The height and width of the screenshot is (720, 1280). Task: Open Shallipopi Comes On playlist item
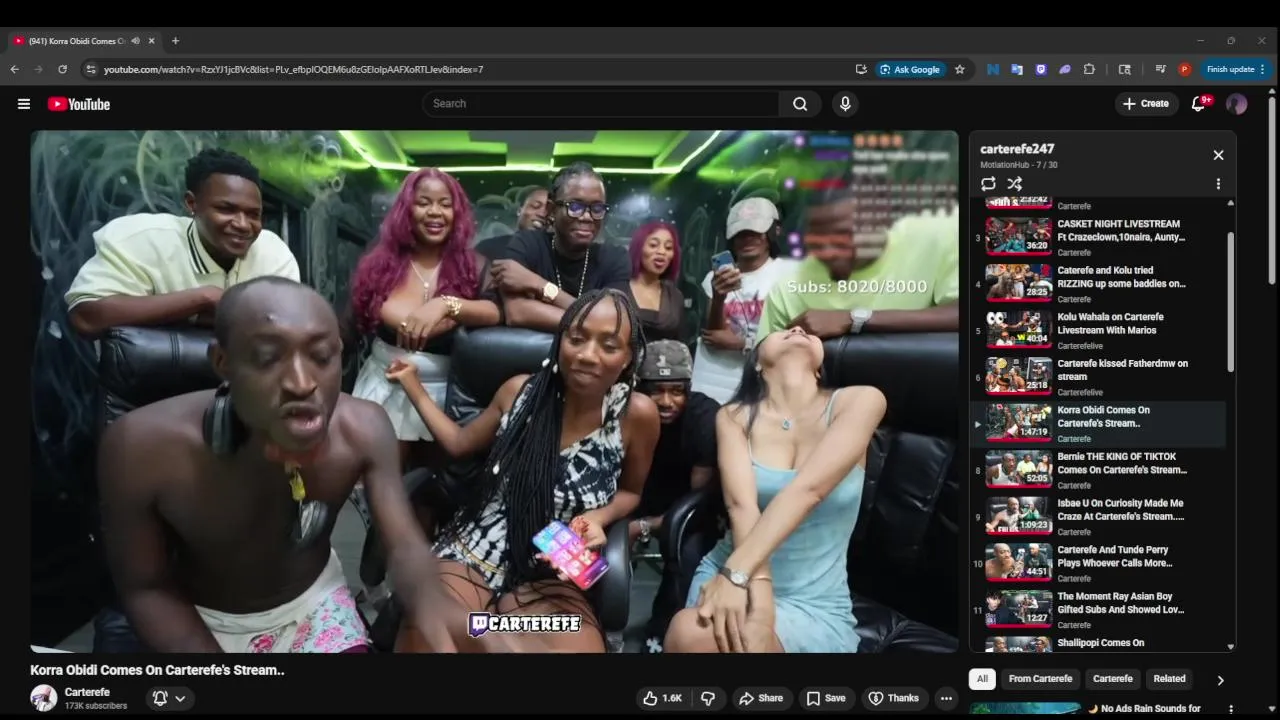pyautogui.click(x=1098, y=644)
